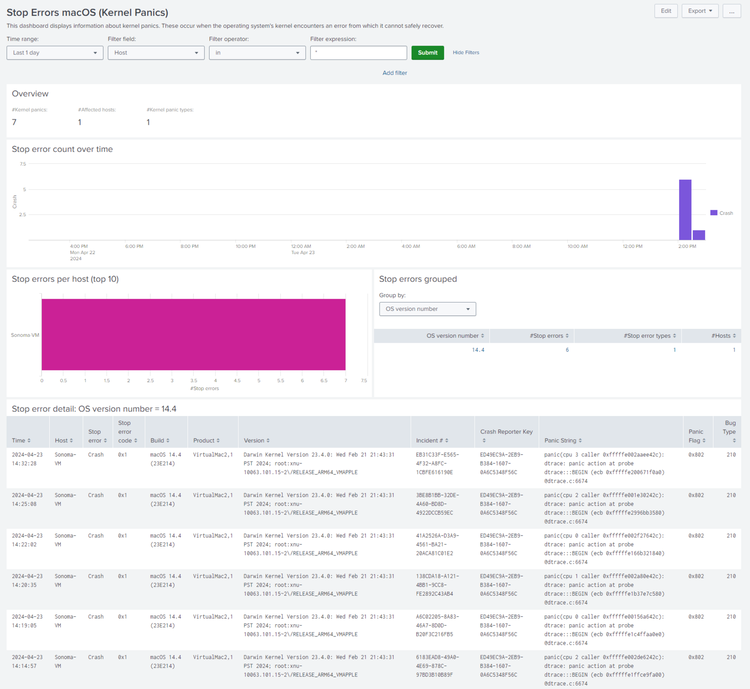Viewport: 750px width, 689px height.
Task: Sort detail table by Time
Action: pyautogui.click(x=21, y=441)
